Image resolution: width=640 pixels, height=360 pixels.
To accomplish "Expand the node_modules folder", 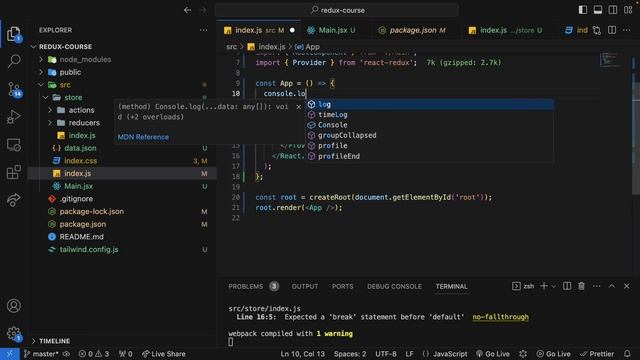I will tap(41, 60).
